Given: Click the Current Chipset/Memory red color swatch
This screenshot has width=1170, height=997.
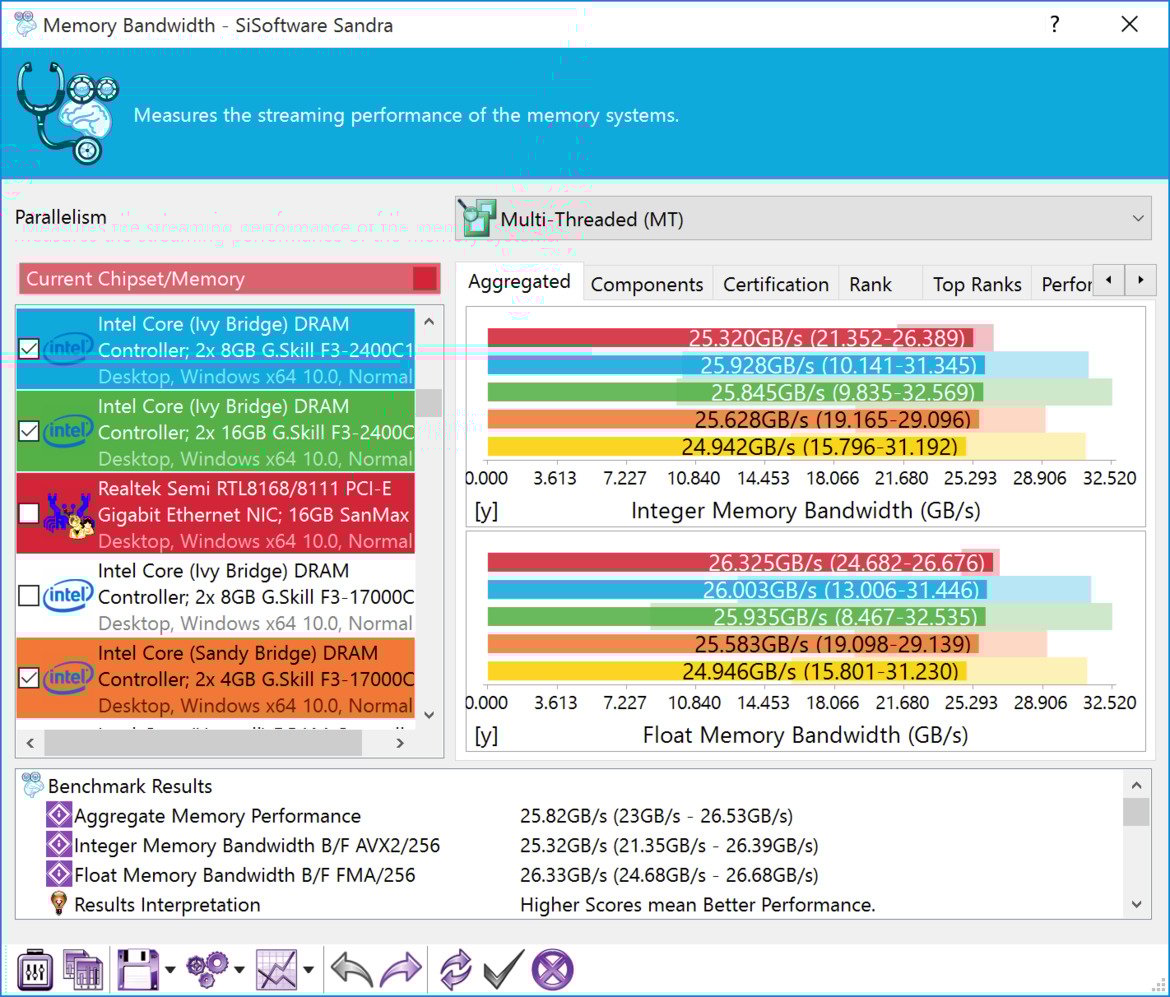Looking at the screenshot, I should [425, 278].
